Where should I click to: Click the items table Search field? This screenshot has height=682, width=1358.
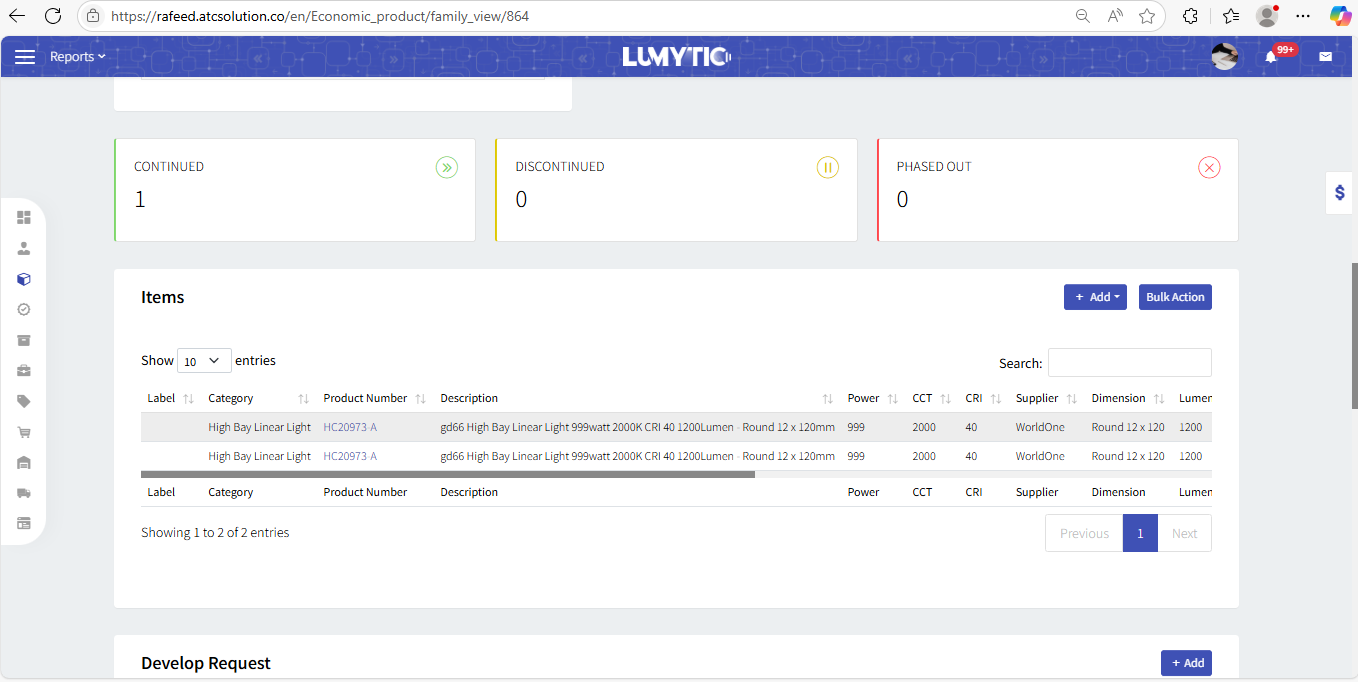point(1129,363)
